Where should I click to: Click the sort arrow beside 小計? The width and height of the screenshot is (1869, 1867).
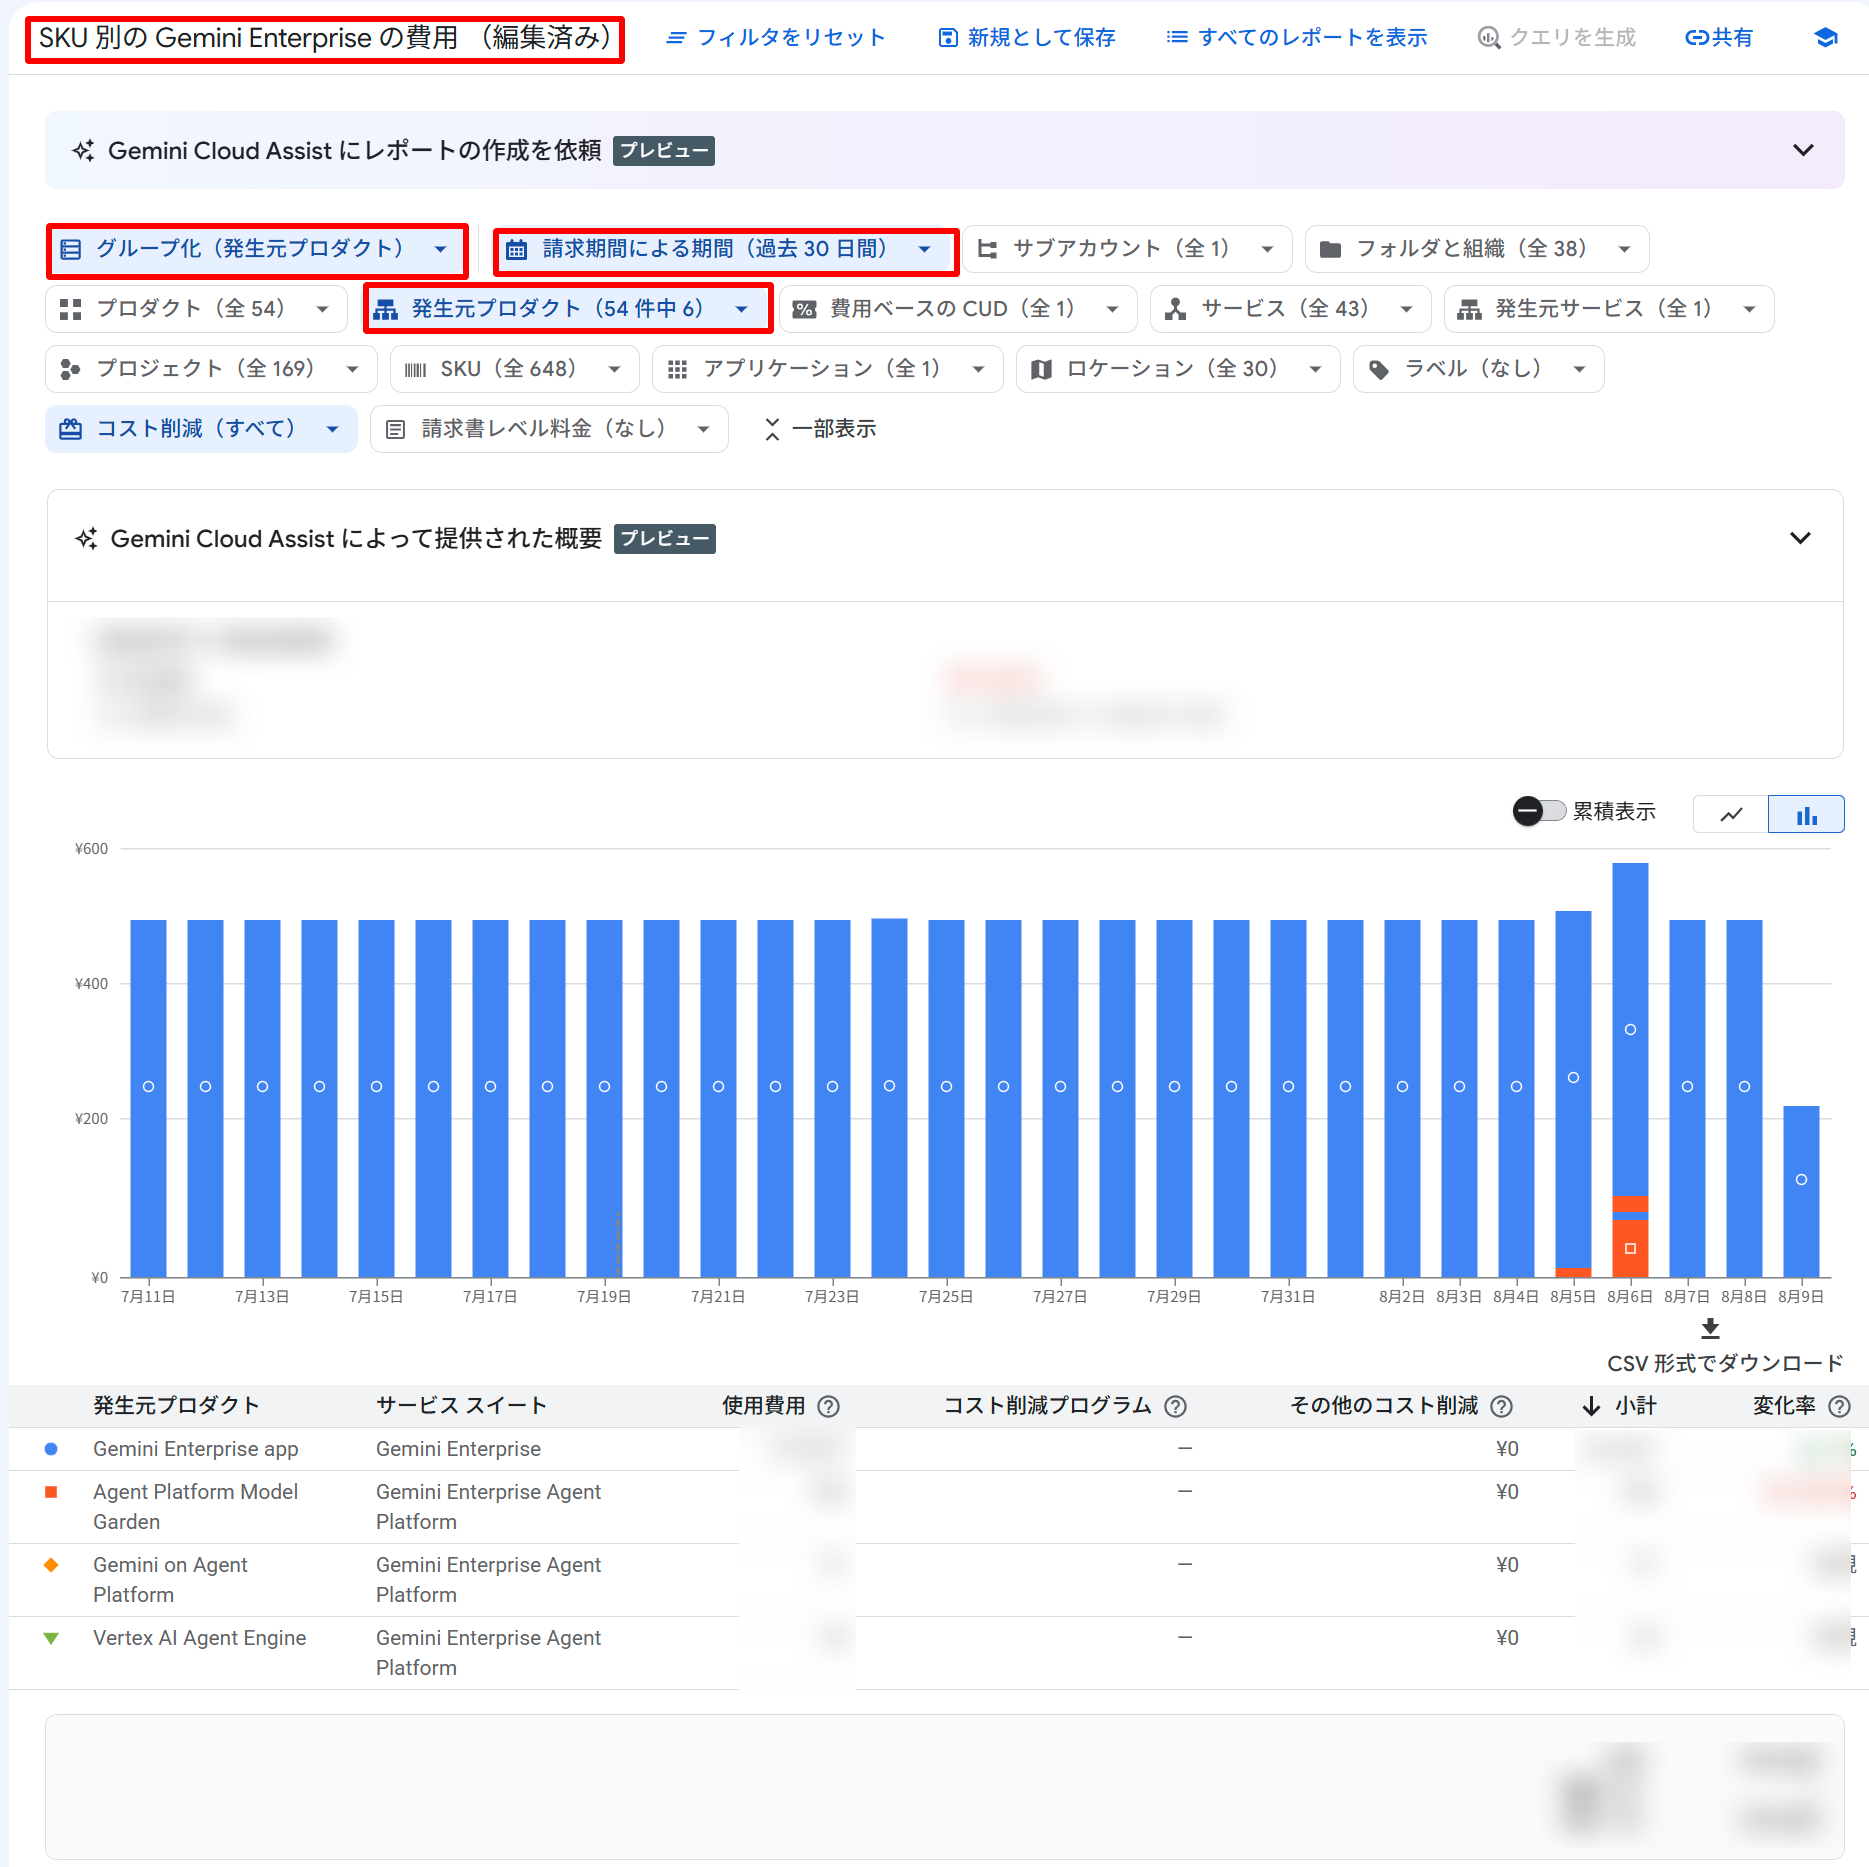point(1591,1406)
